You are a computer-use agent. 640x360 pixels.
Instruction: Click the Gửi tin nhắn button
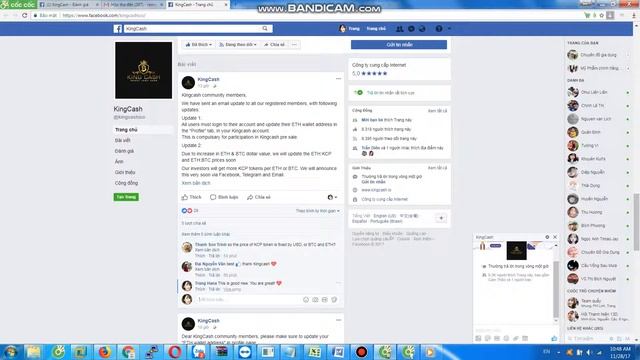click(x=399, y=44)
